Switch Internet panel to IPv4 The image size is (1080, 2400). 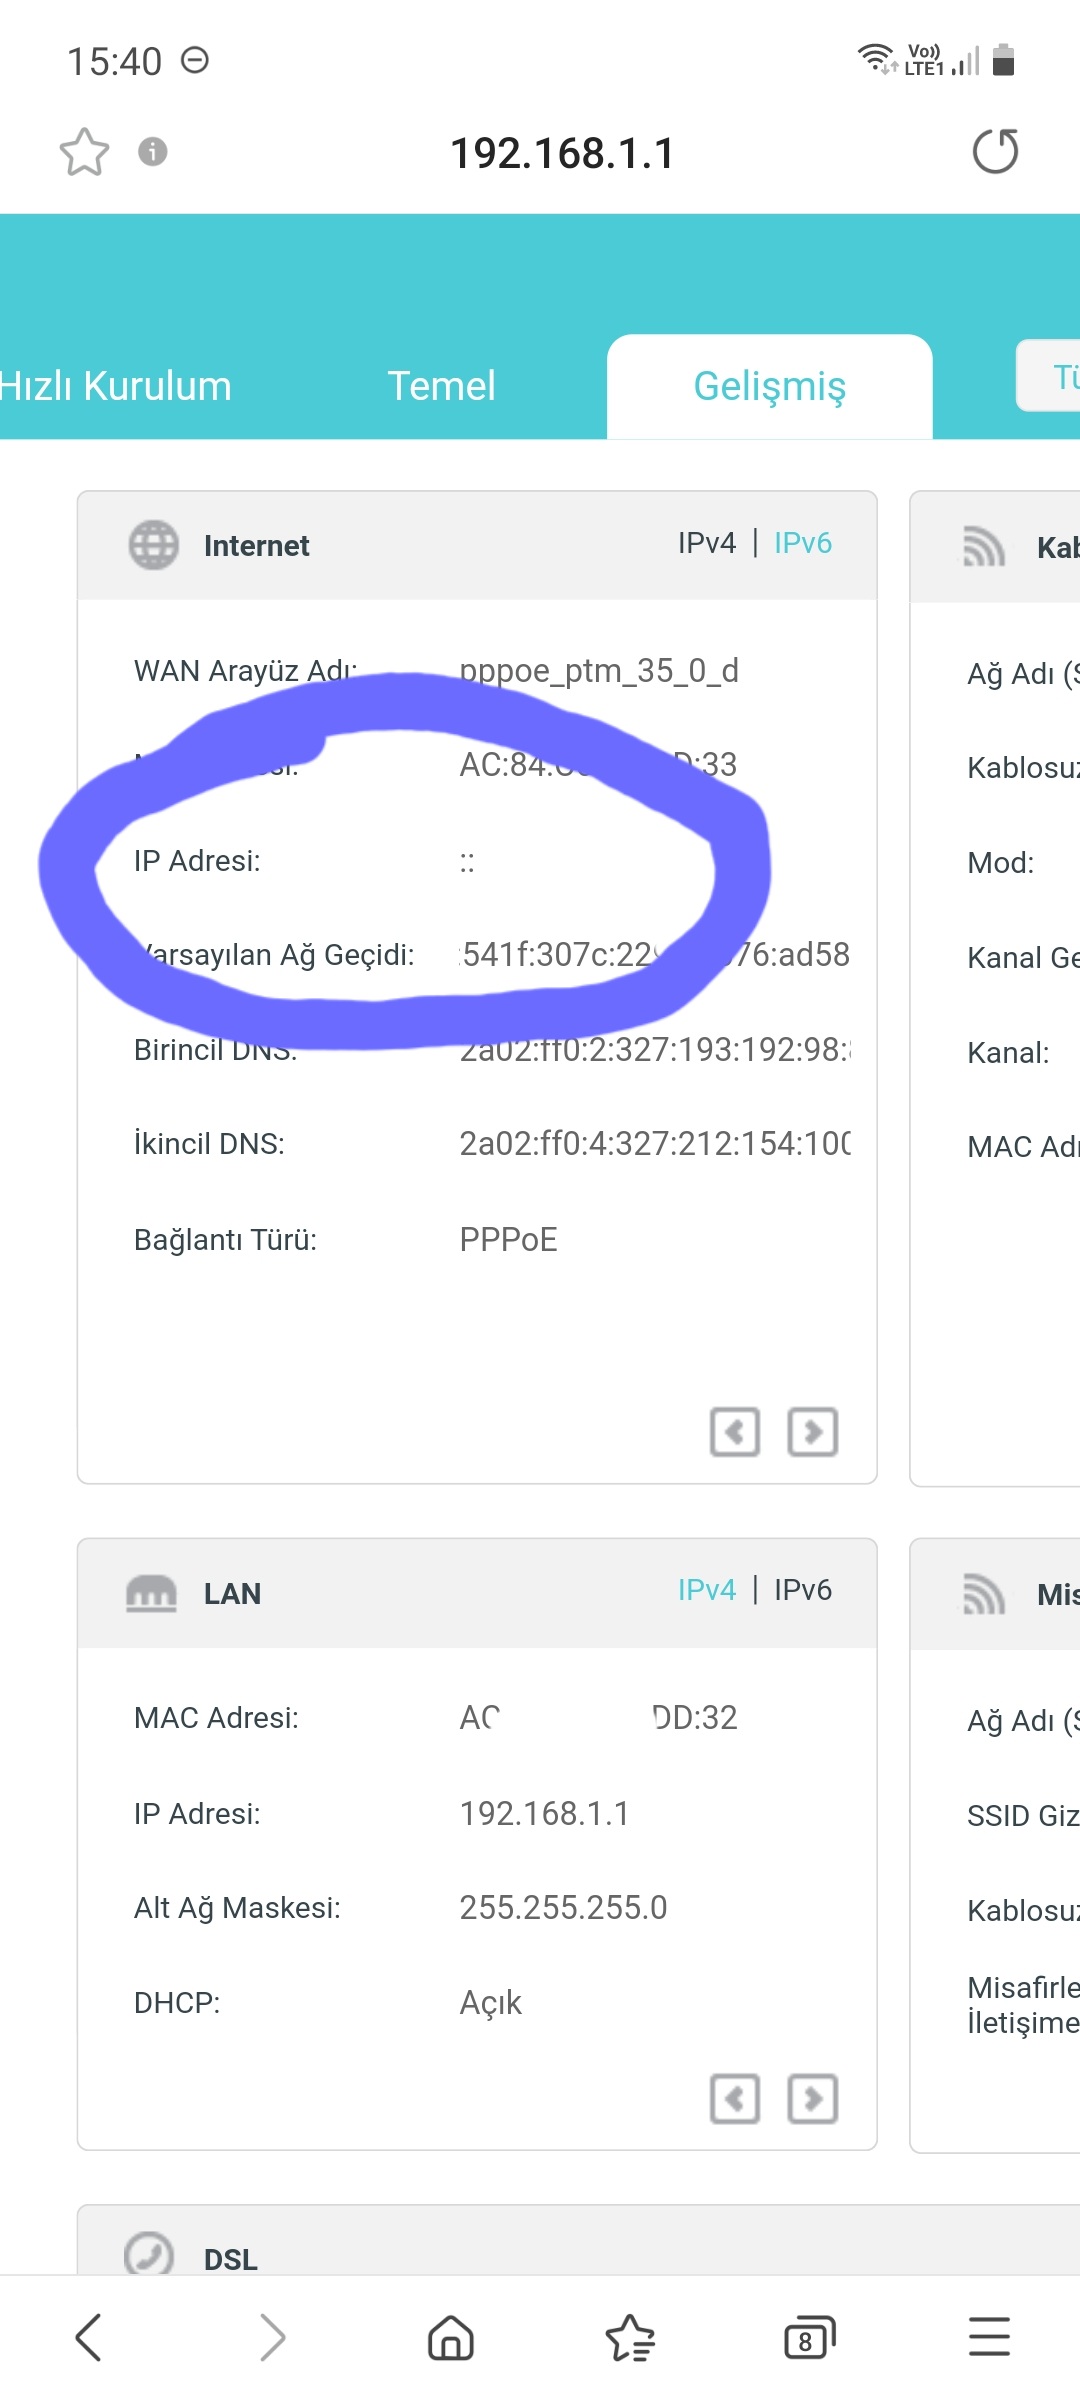[x=706, y=543]
